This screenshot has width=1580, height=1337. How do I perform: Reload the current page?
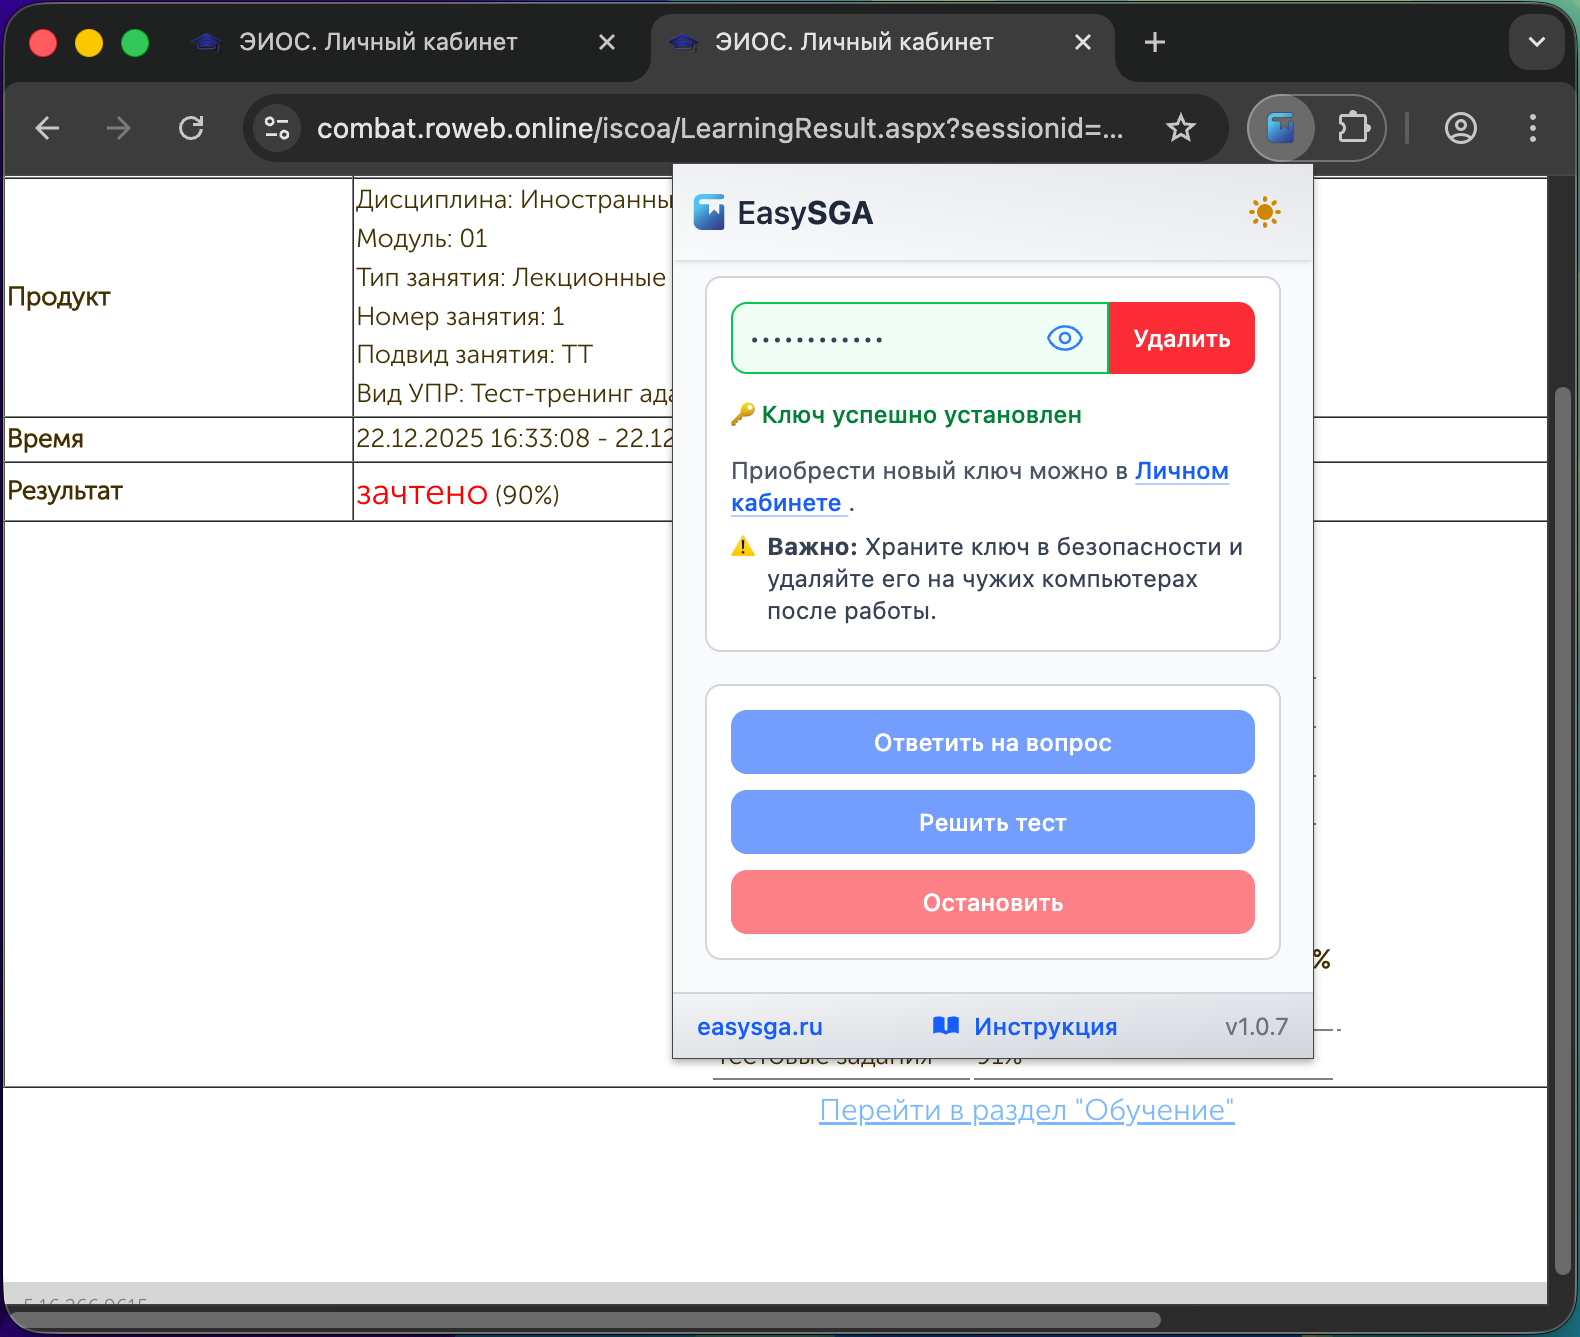click(x=191, y=128)
